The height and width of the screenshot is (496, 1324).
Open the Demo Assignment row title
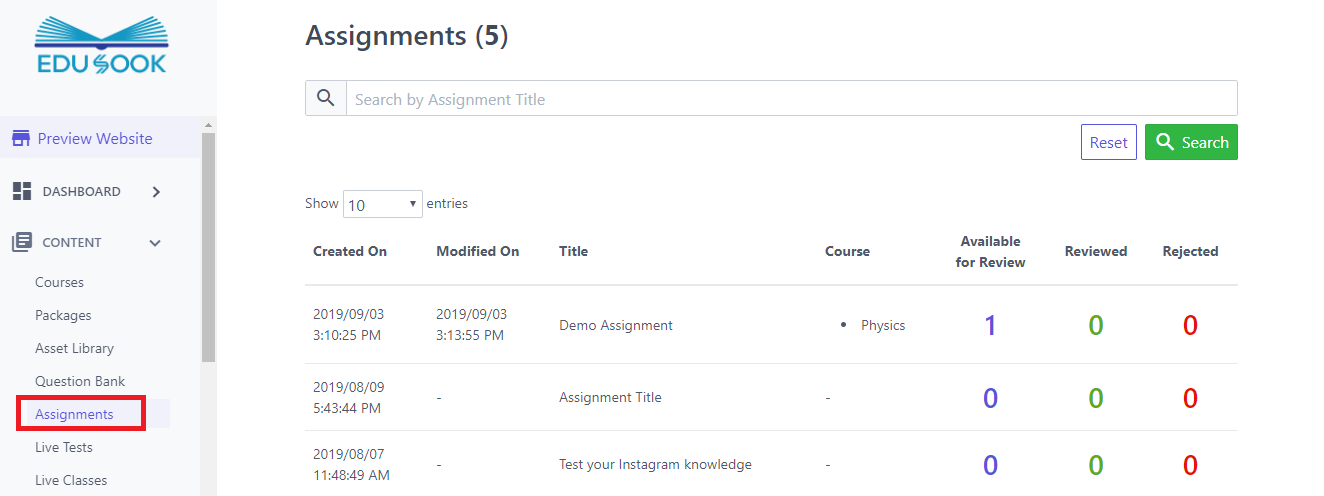[615, 325]
